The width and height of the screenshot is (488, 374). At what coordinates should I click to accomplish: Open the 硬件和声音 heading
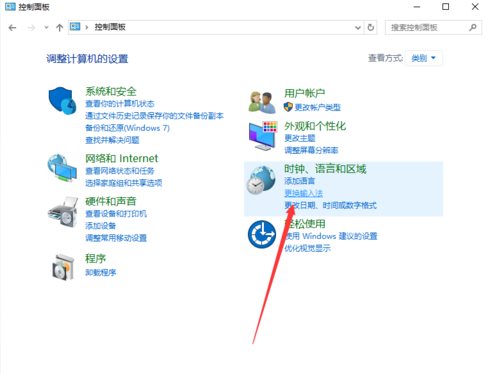111,201
